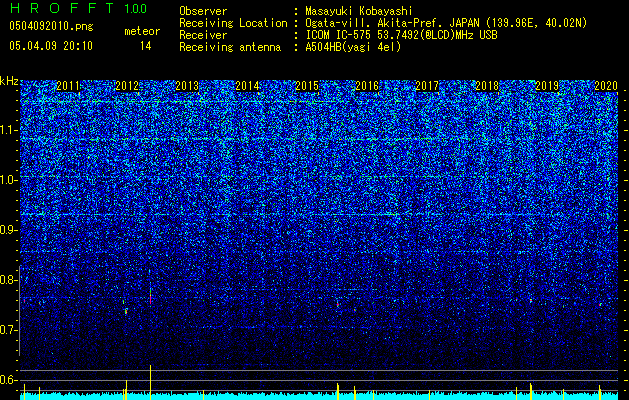Click the 2012 time axis label
The height and width of the screenshot is (400, 629).
(x=127, y=86)
